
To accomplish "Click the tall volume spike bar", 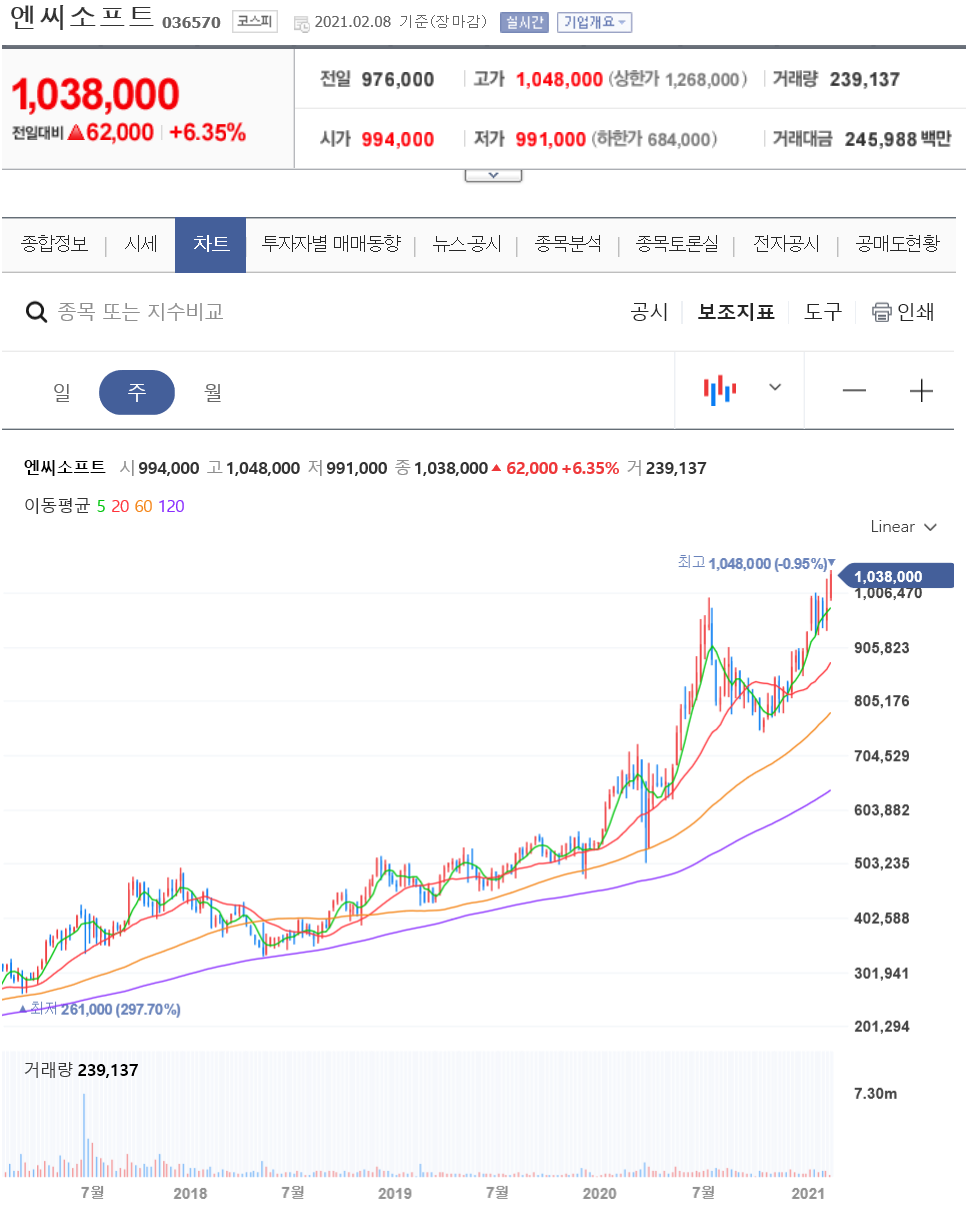I will pos(84,1135).
